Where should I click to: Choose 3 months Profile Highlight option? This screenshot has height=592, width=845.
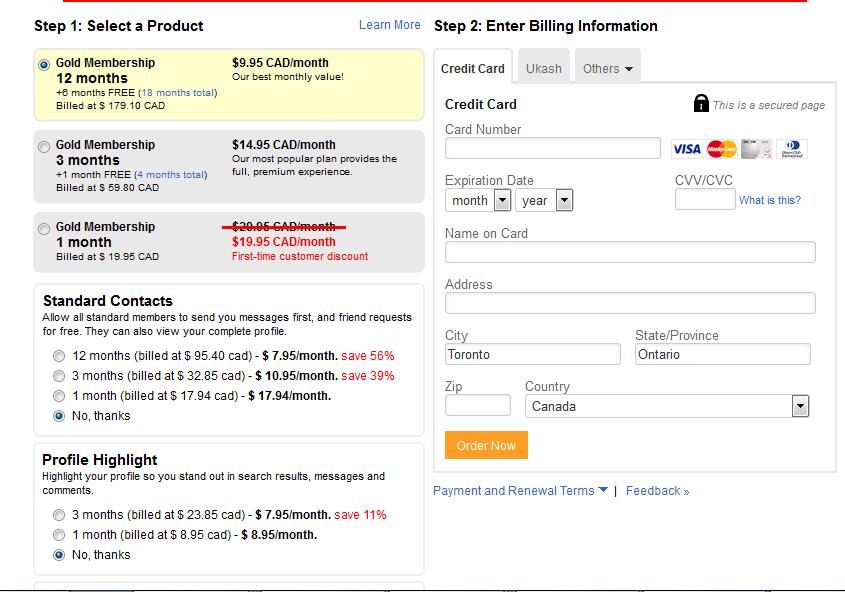coord(59,515)
